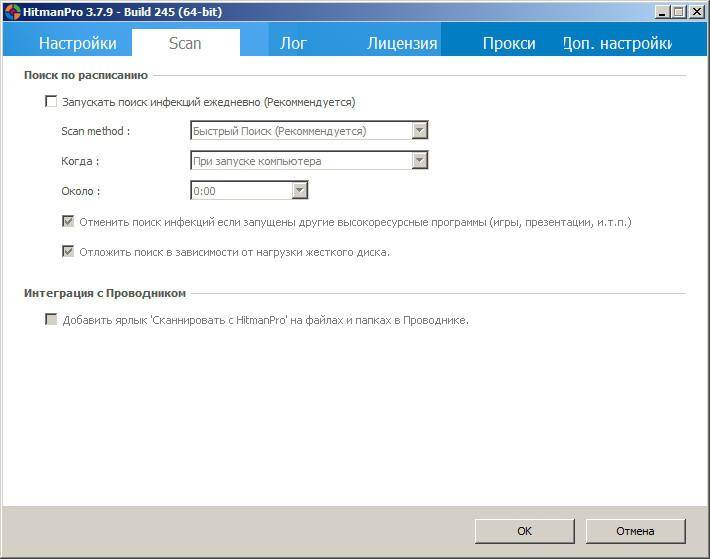710x559 pixels.
Task: Open the Прокси tab
Action: 509,43
